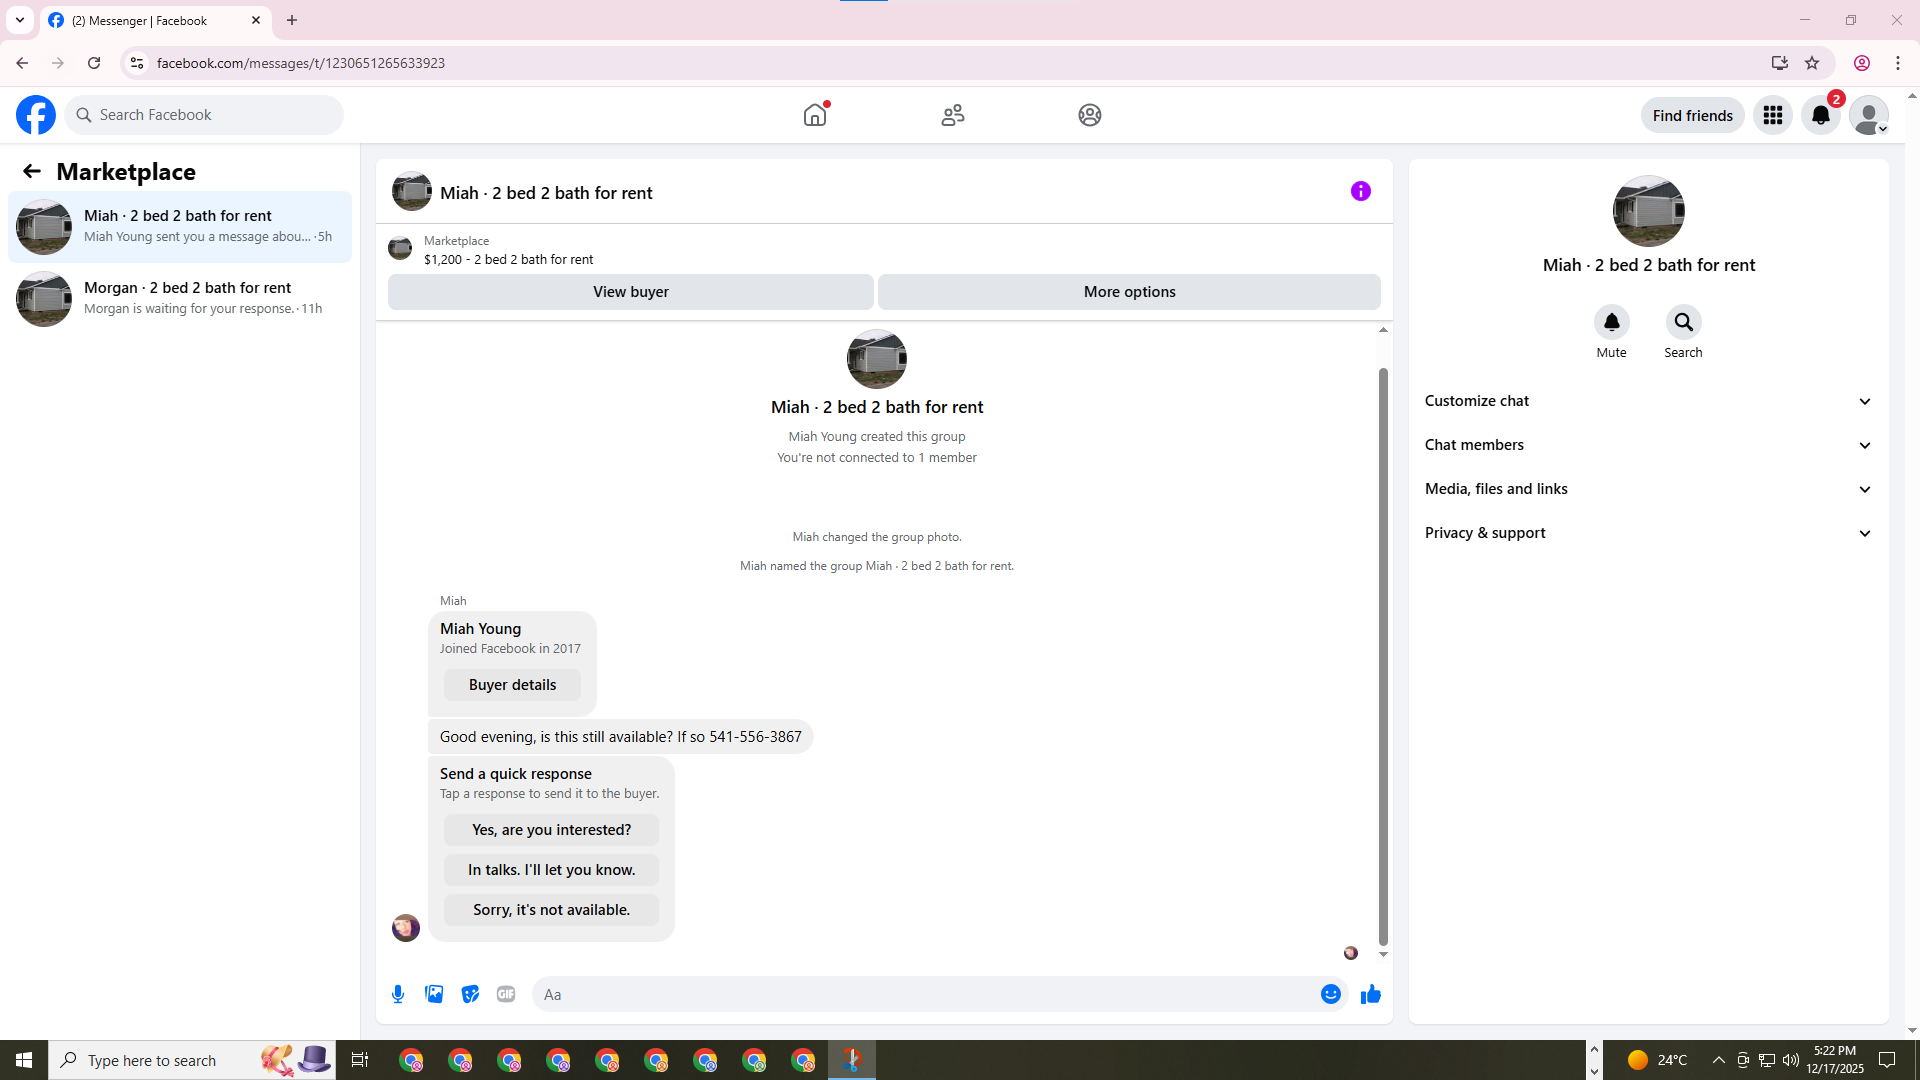Open the Friends tab in top navigation
Screen dimensions: 1920x1080
click(952, 115)
